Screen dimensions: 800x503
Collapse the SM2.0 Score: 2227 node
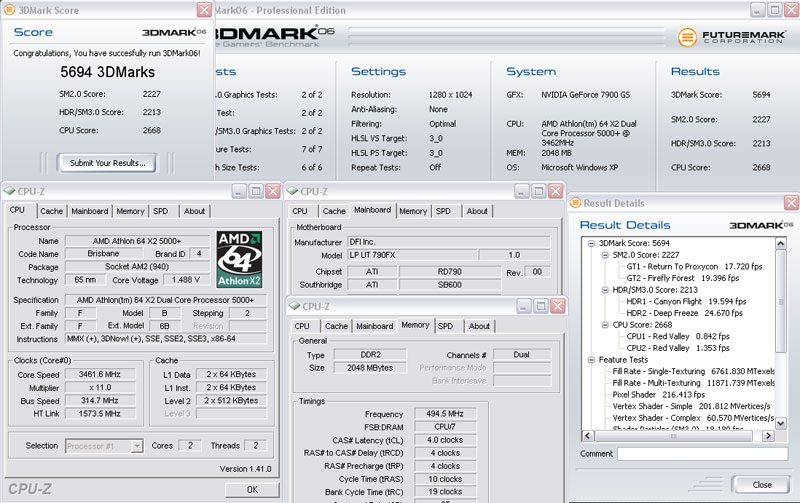(605, 255)
